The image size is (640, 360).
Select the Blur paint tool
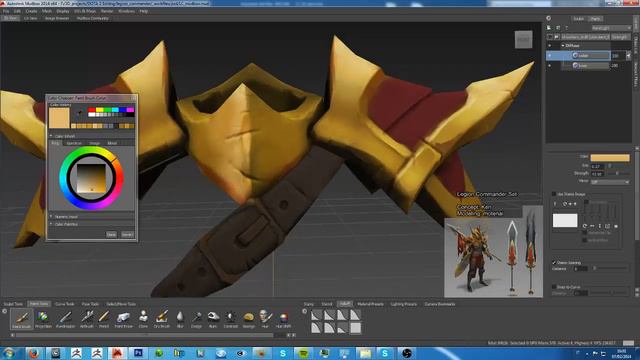click(180, 318)
